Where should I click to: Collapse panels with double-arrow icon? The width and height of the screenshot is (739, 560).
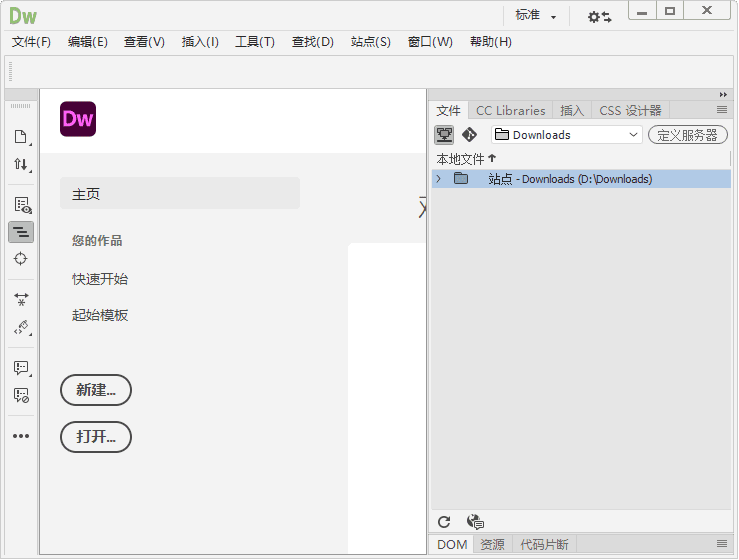pos(723,95)
